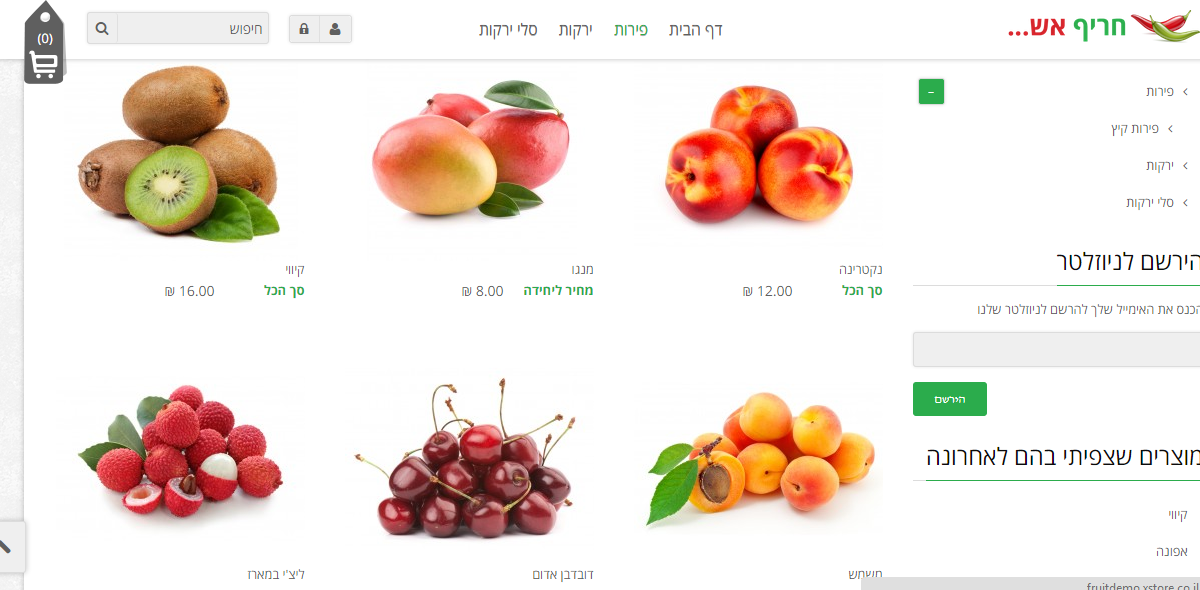Expand the פירות category chevron
1200x590 pixels.
[1185, 92]
